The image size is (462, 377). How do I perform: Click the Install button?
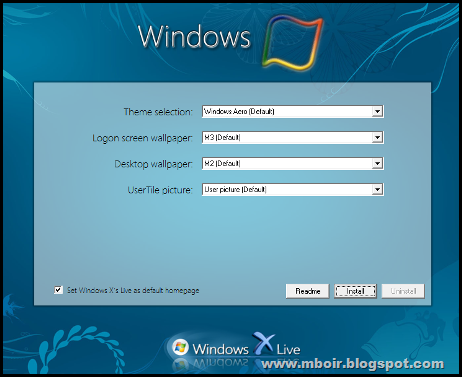pyautogui.click(x=355, y=291)
